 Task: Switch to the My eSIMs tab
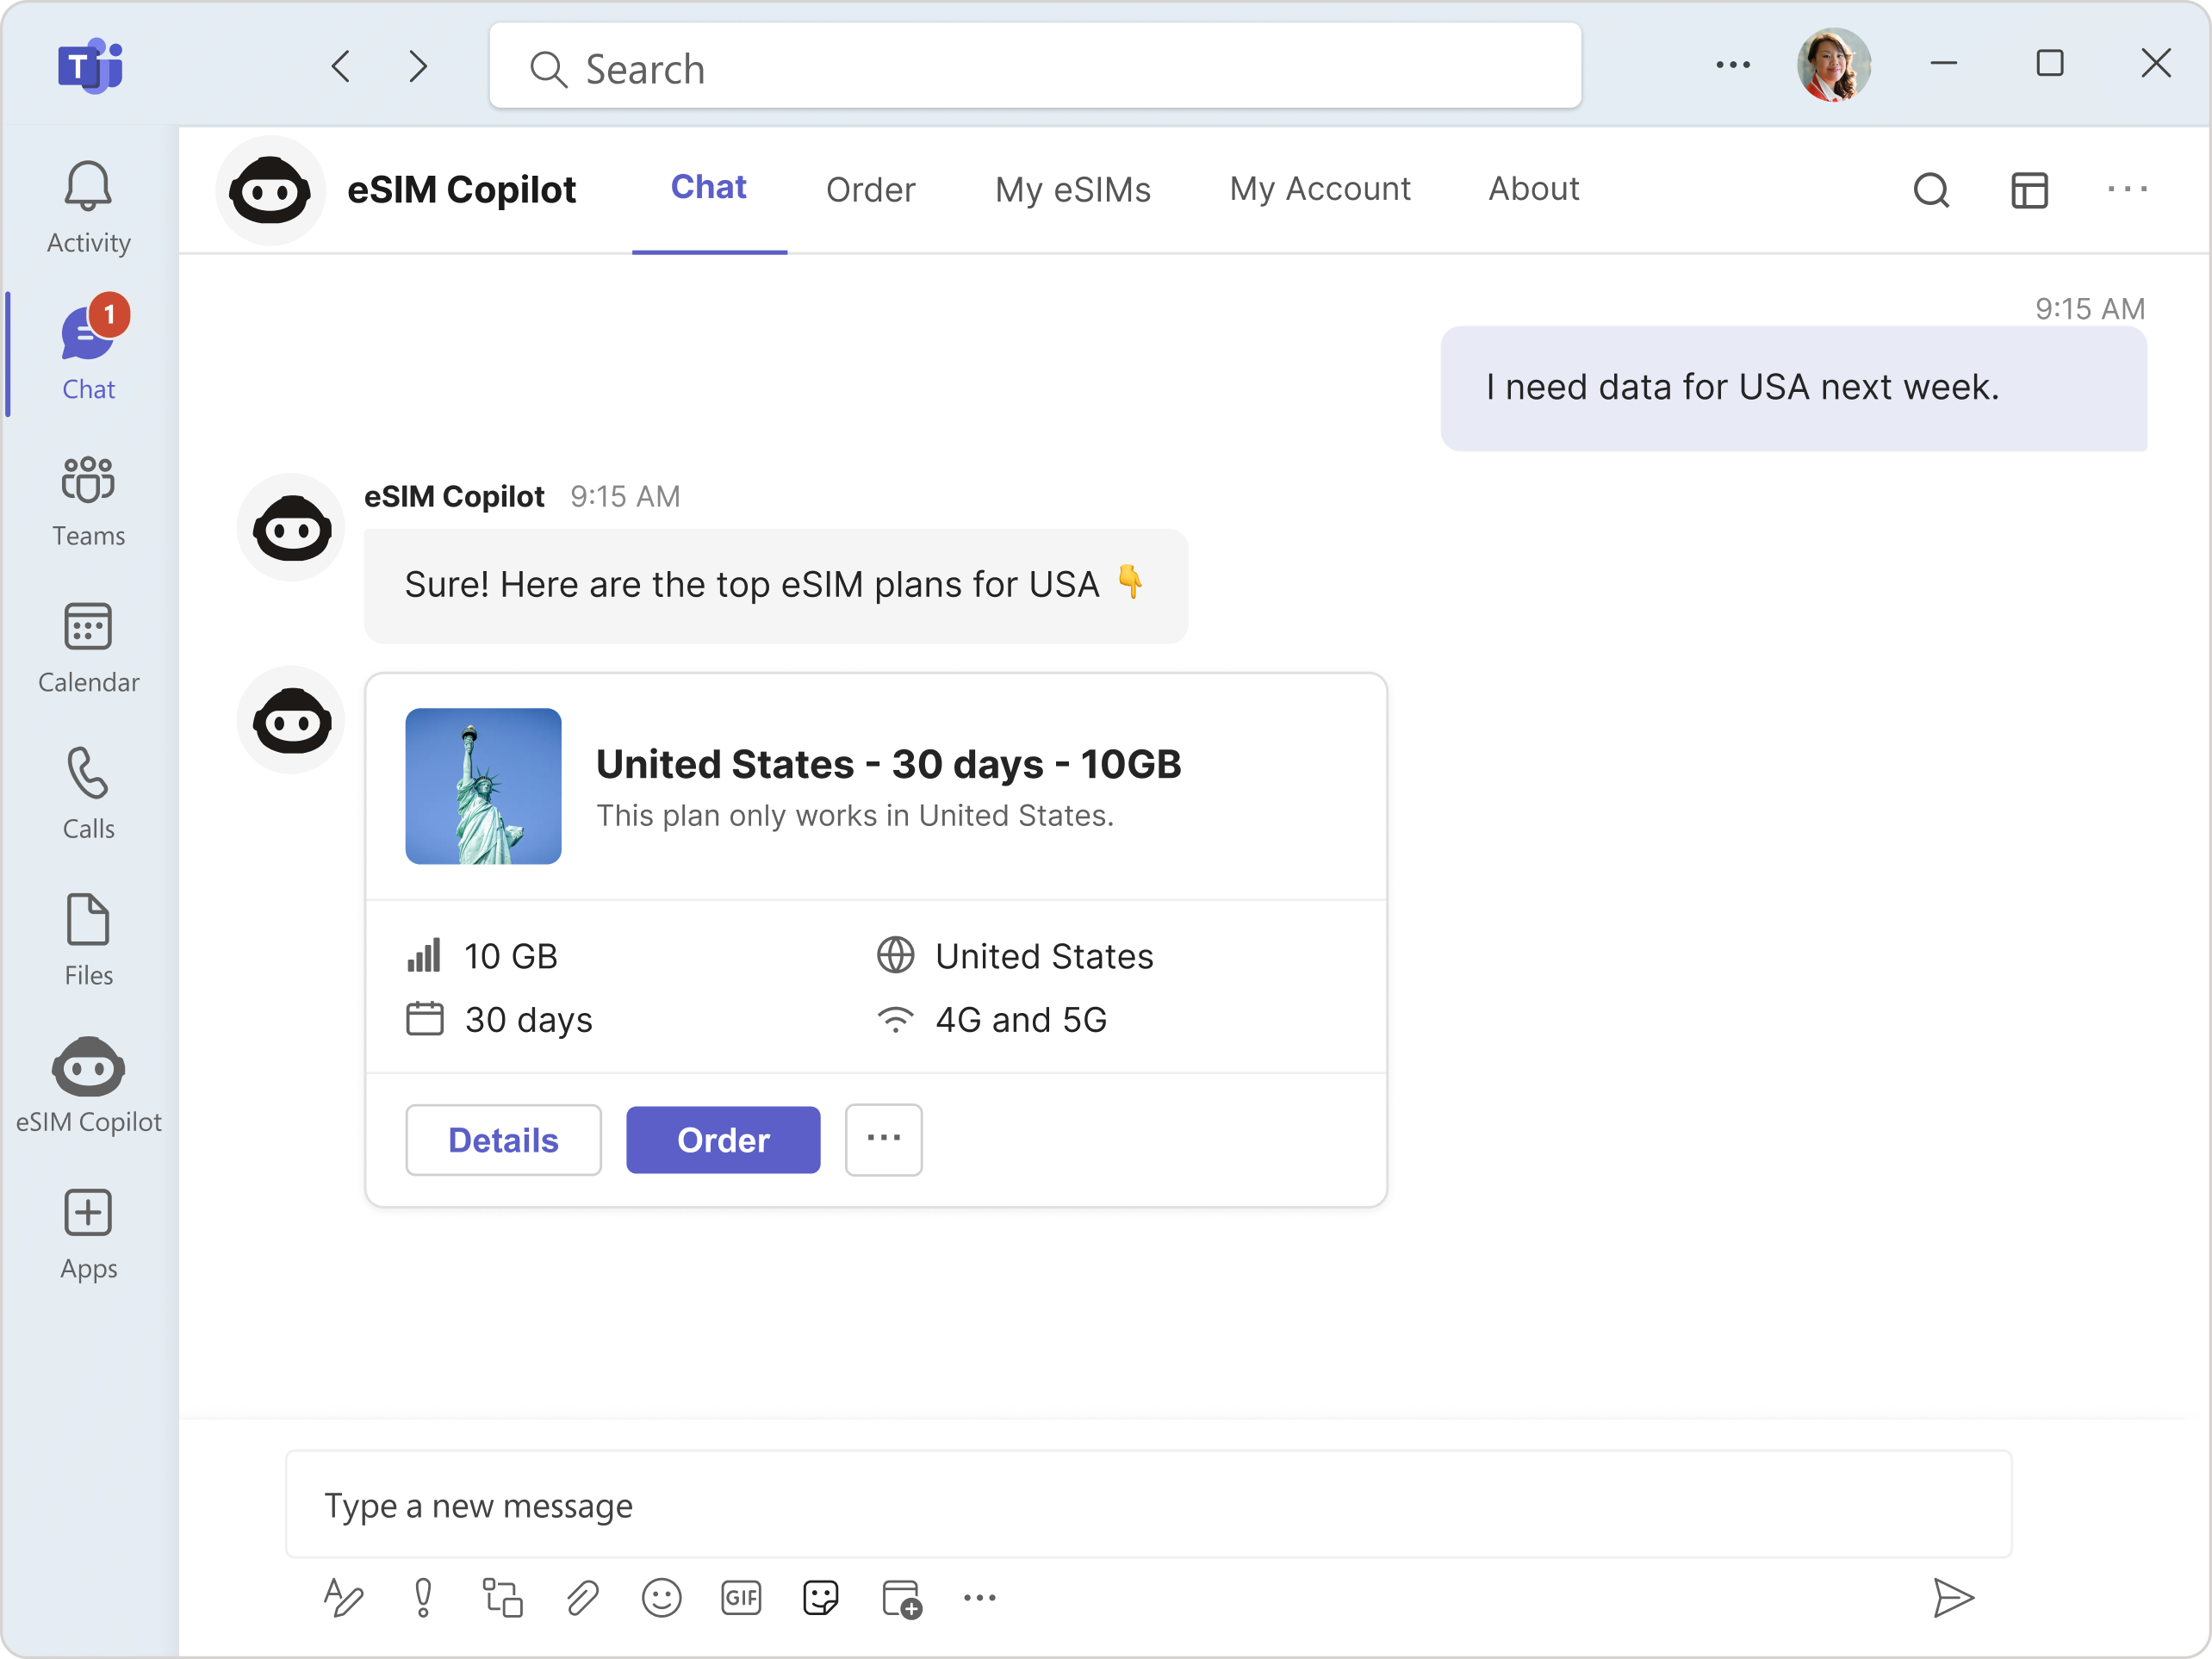pos(1073,190)
